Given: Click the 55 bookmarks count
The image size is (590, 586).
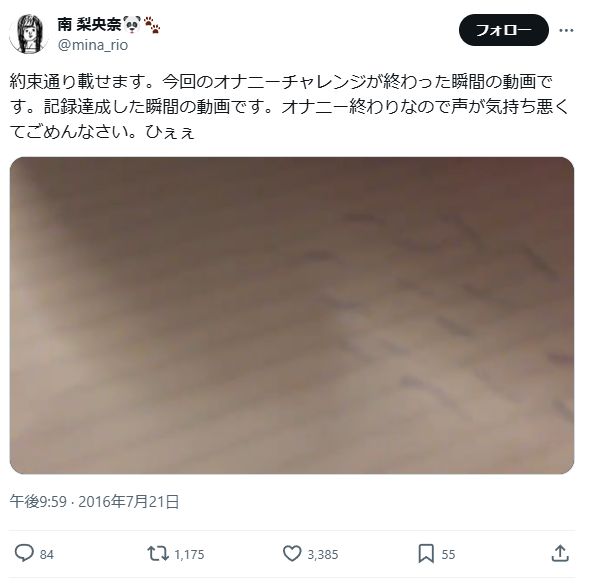Looking at the screenshot, I should tap(448, 554).
